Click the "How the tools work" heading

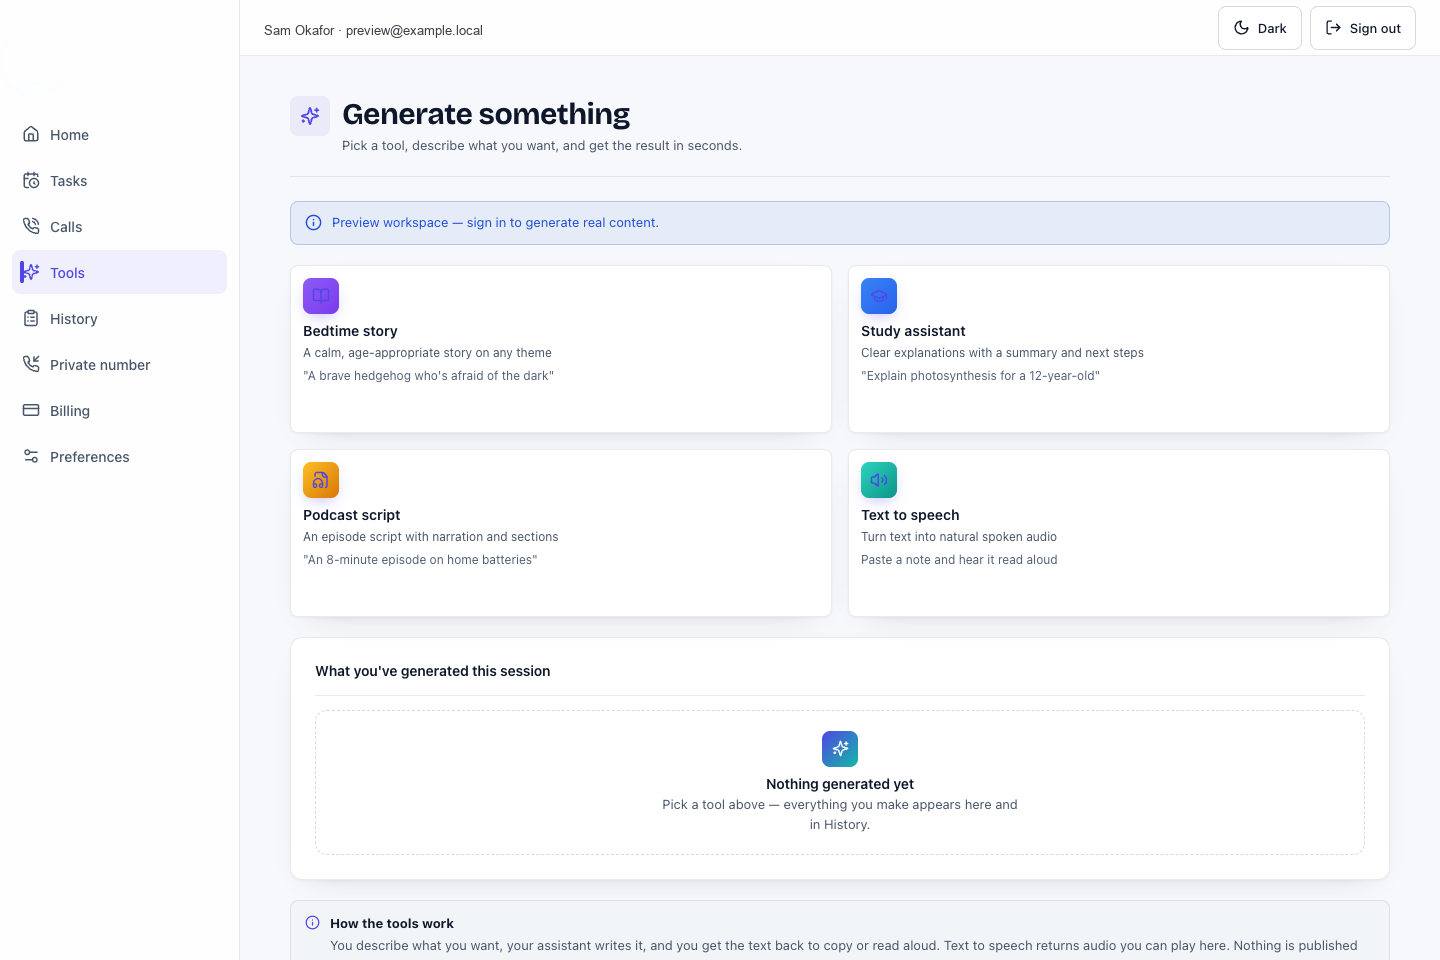pos(392,923)
